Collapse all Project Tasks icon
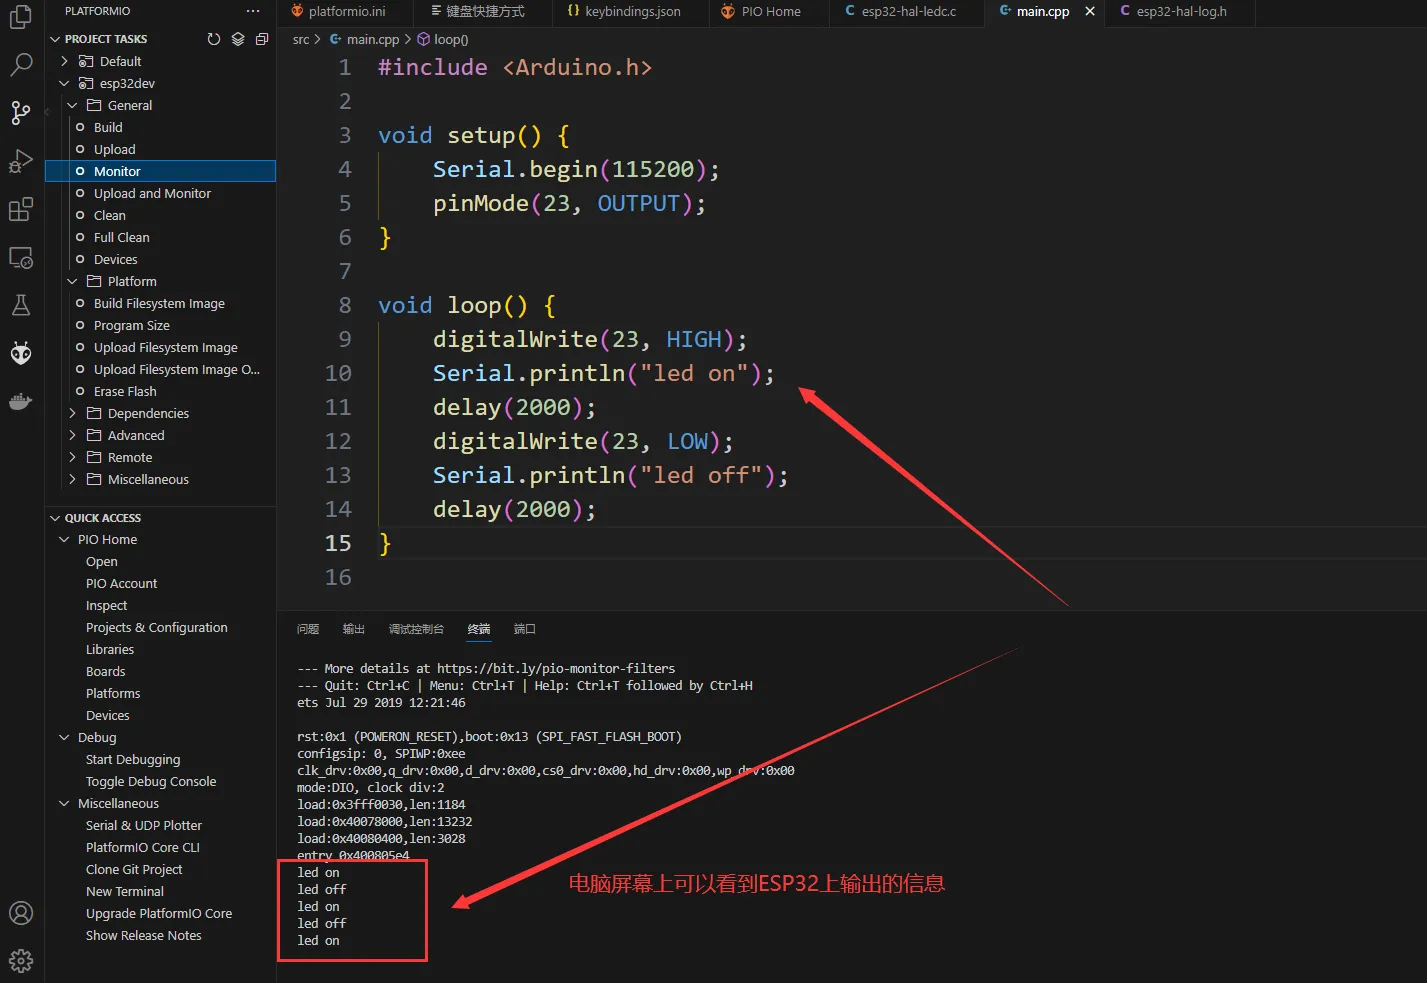 pyautogui.click(x=262, y=39)
